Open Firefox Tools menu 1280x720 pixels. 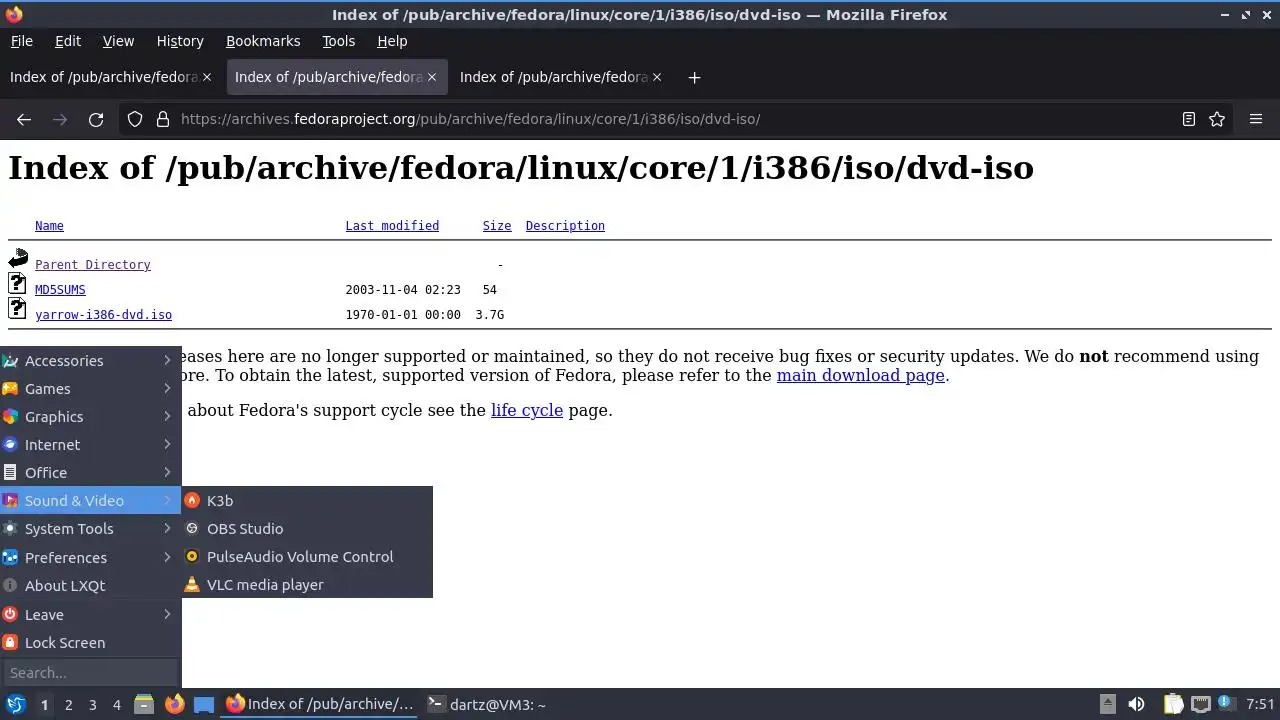[339, 41]
